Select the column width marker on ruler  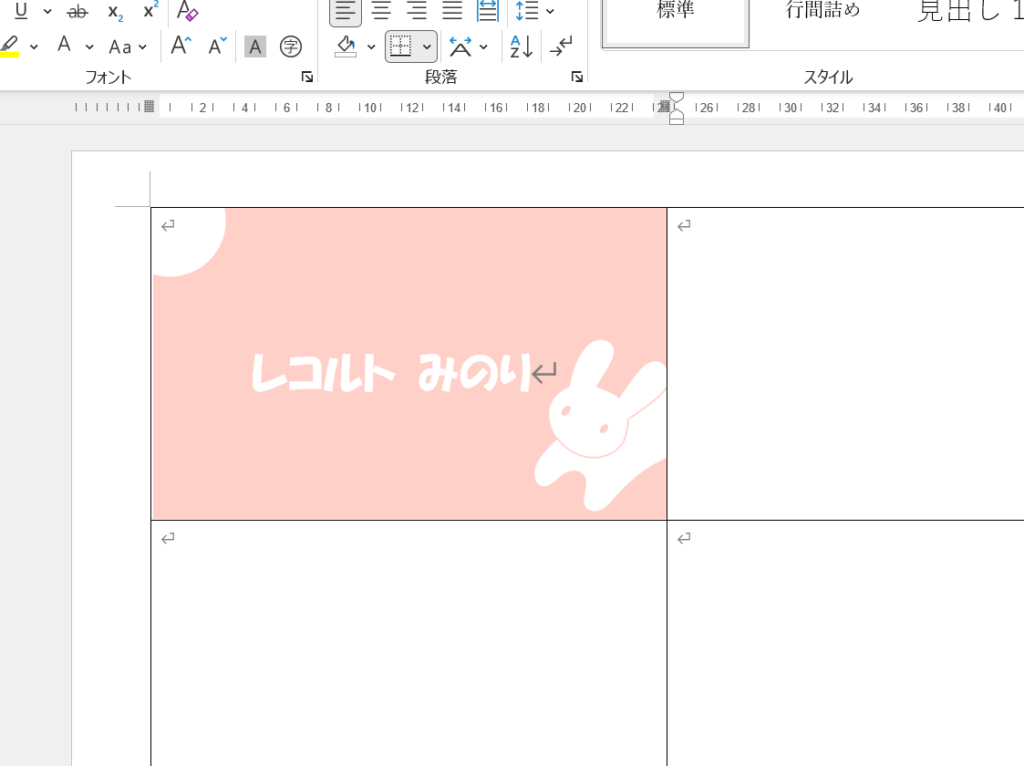pyautogui.click(x=664, y=106)
